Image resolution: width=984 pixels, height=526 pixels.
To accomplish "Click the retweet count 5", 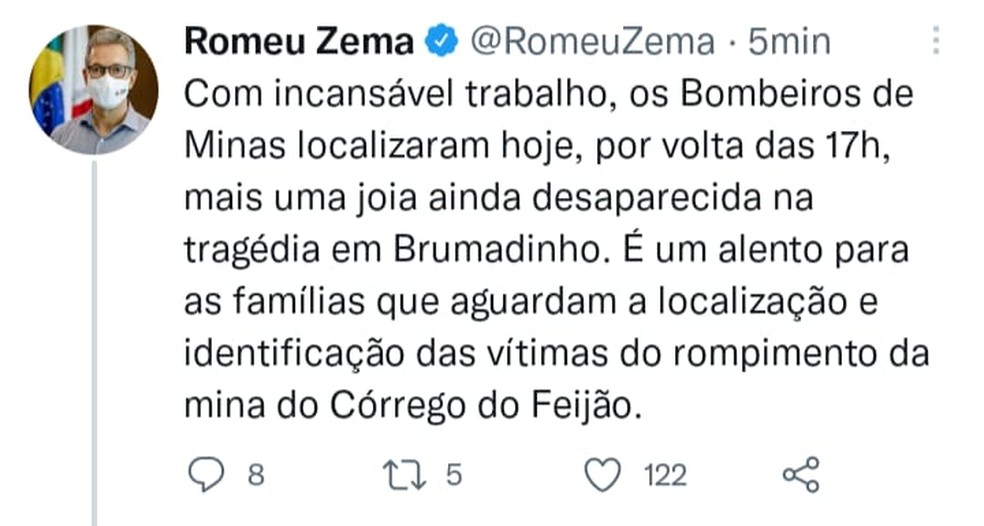I will tap(454, 476).
